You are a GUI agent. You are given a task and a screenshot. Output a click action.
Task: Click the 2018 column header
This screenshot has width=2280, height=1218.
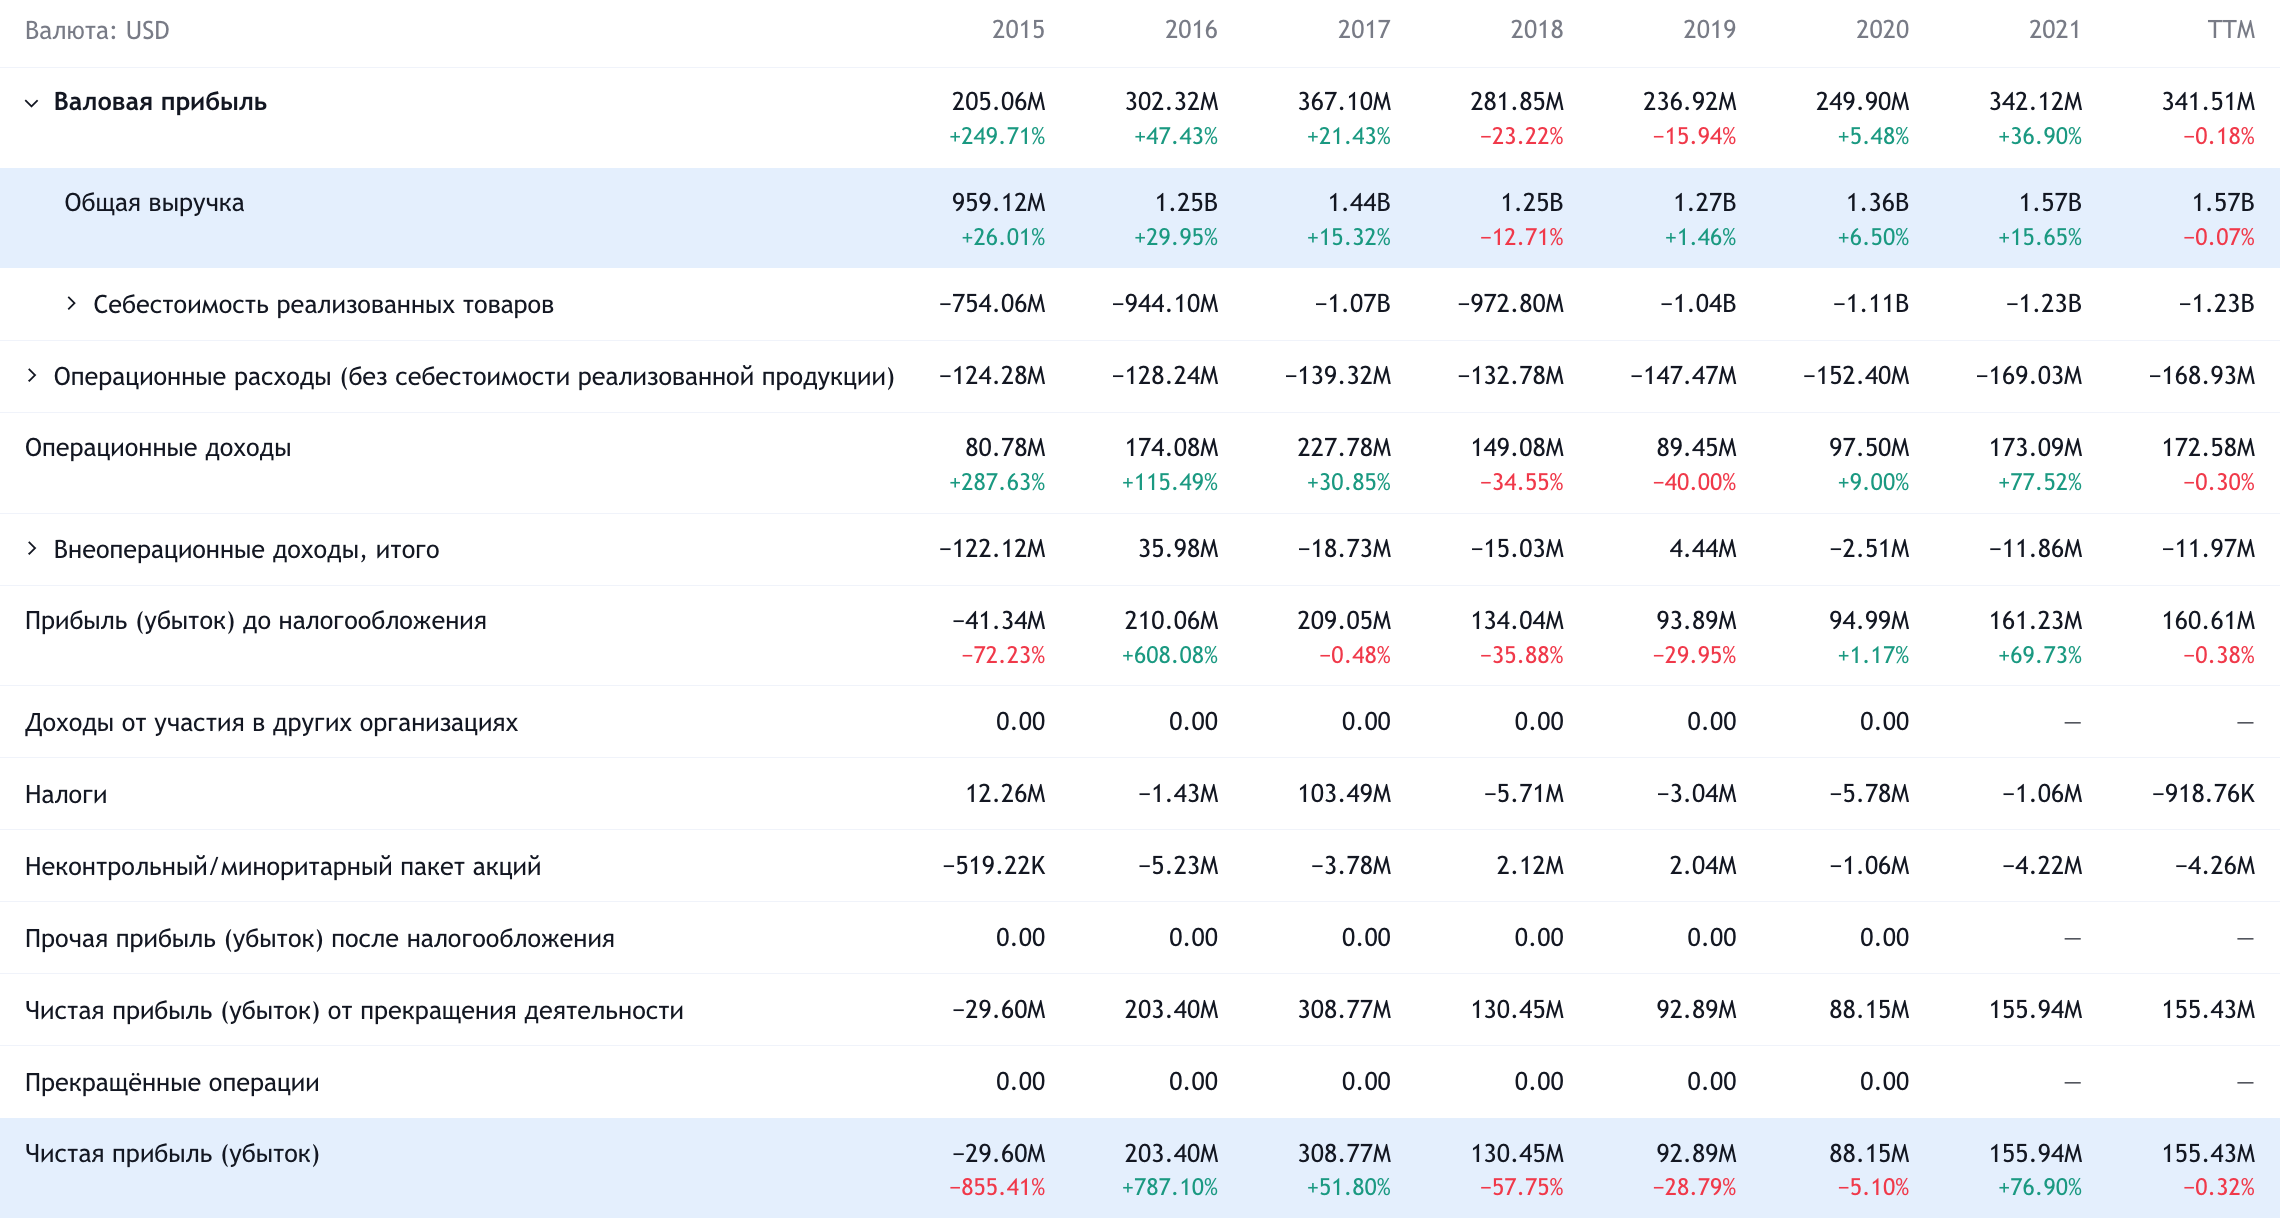pos(1537,30)
